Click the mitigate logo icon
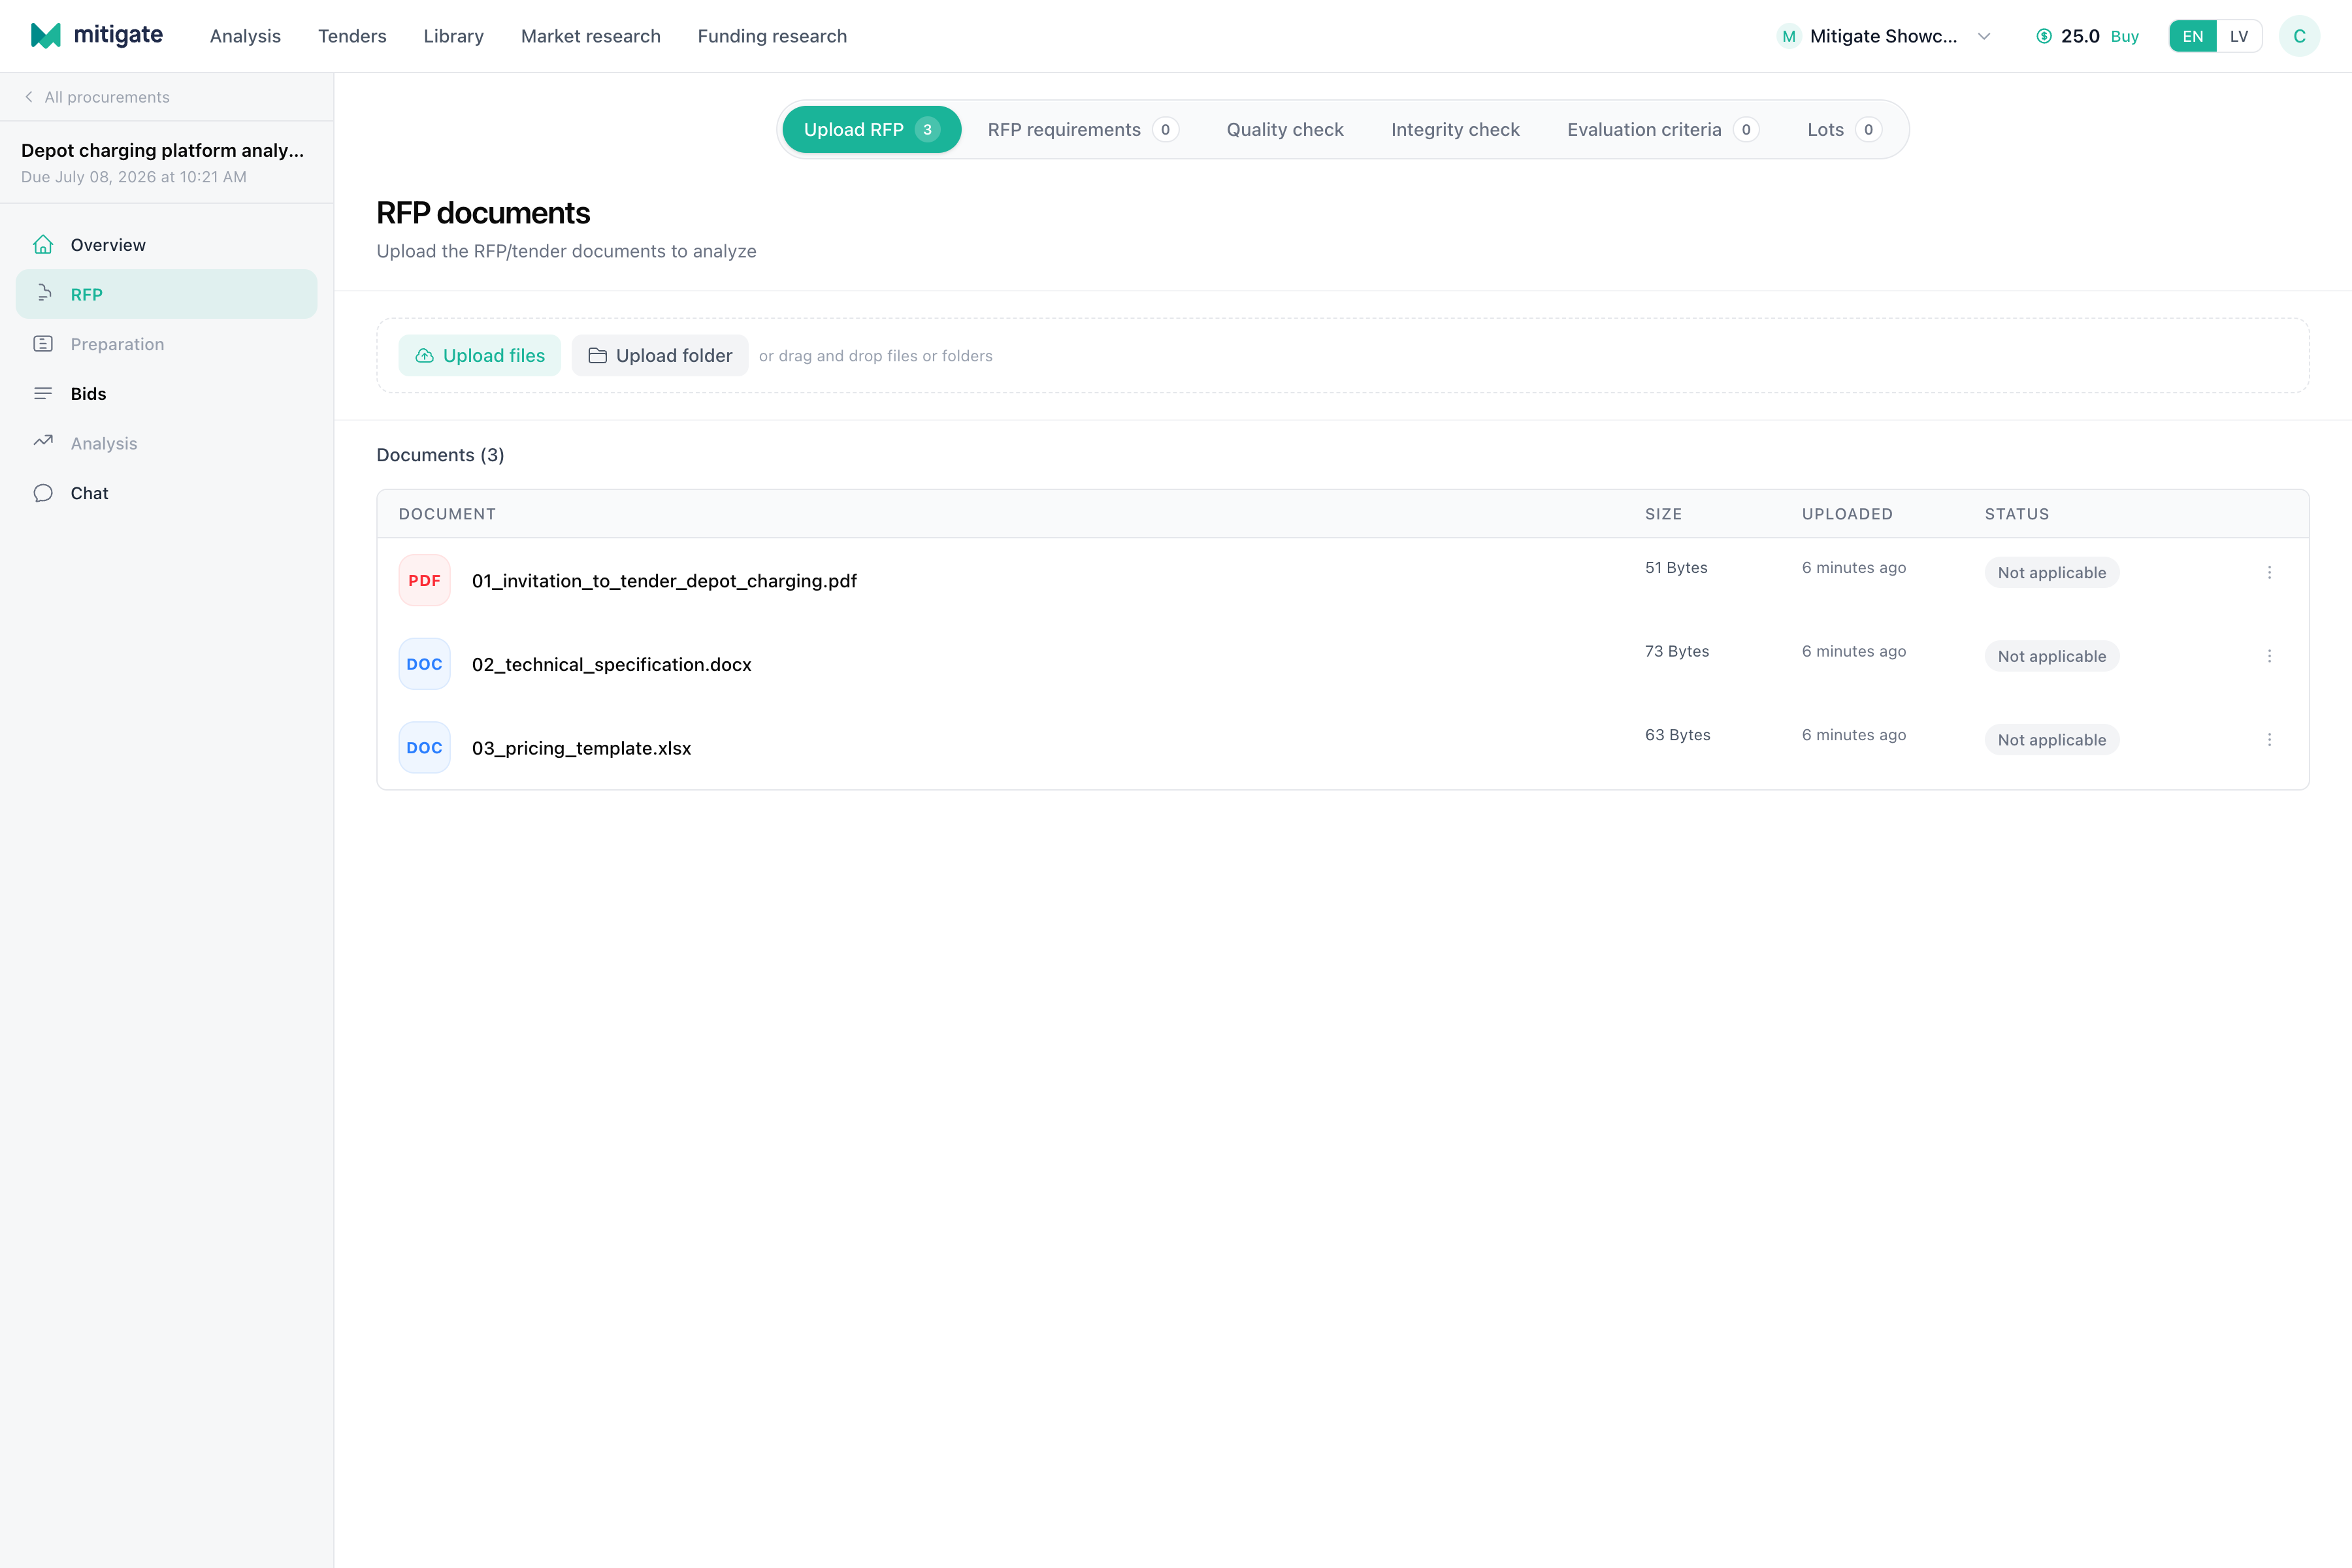 [x=46, y=35]
